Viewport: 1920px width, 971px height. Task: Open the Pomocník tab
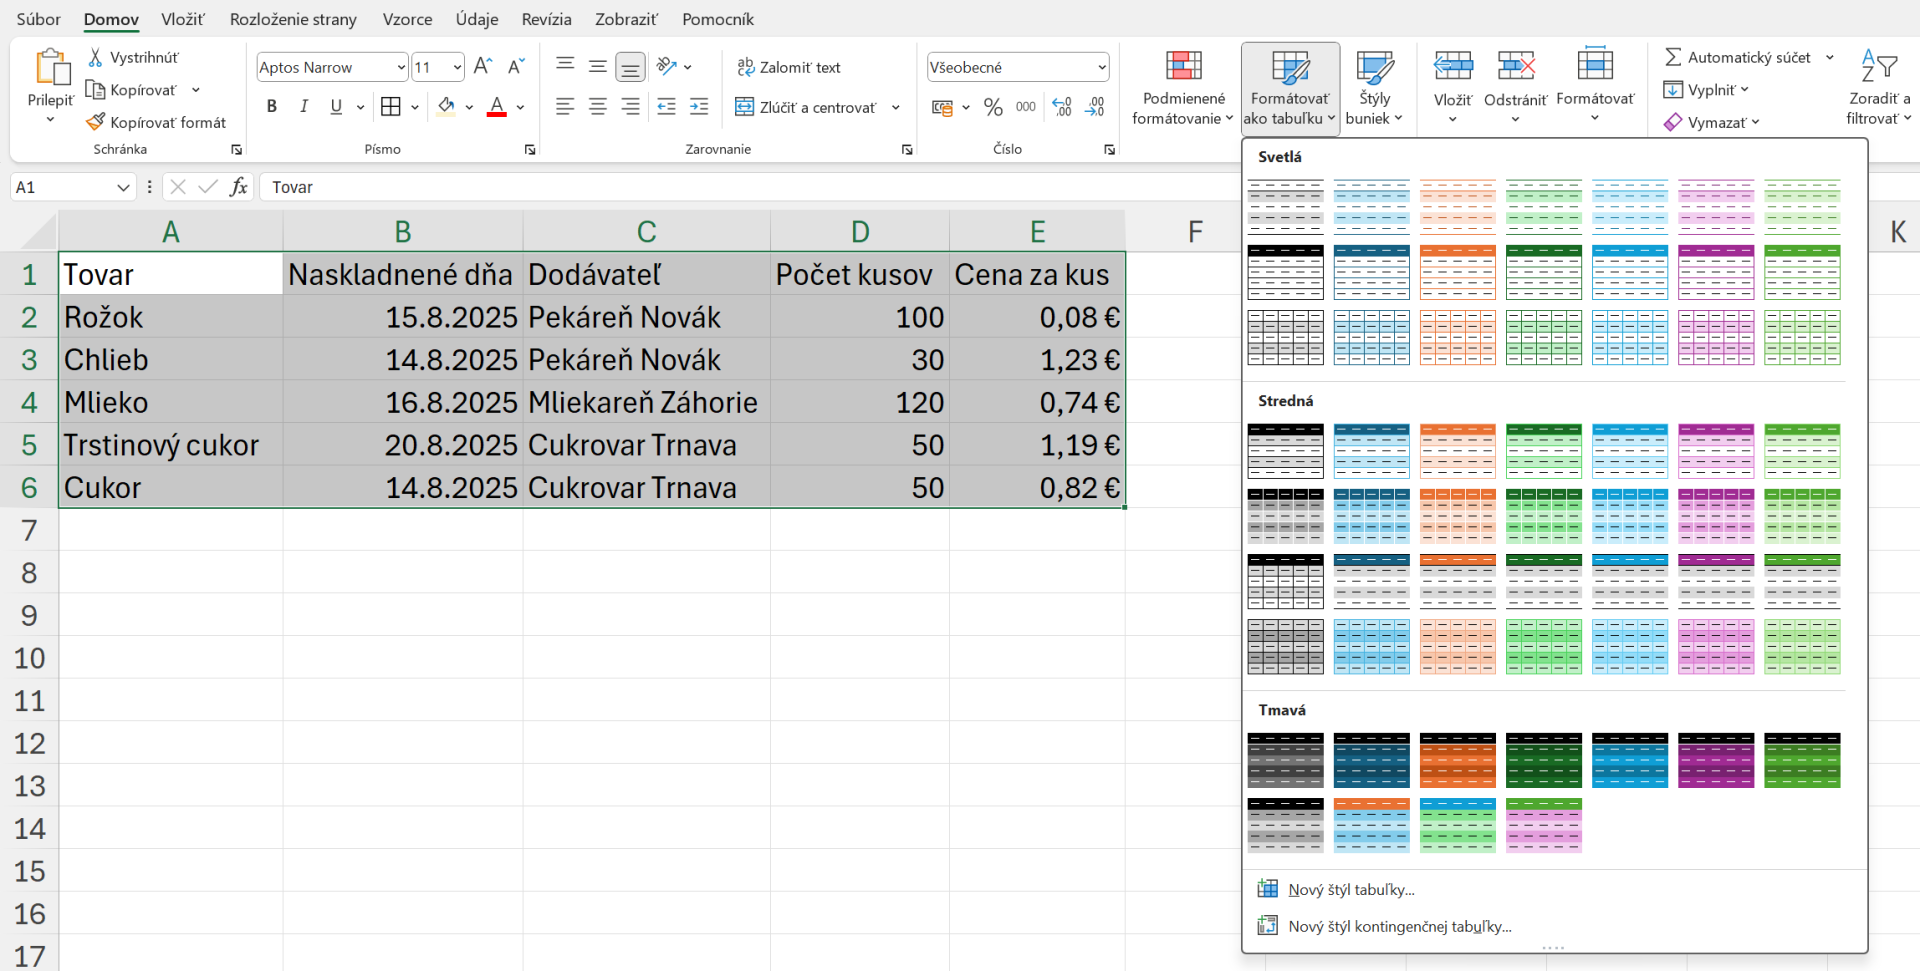(717, 19)
